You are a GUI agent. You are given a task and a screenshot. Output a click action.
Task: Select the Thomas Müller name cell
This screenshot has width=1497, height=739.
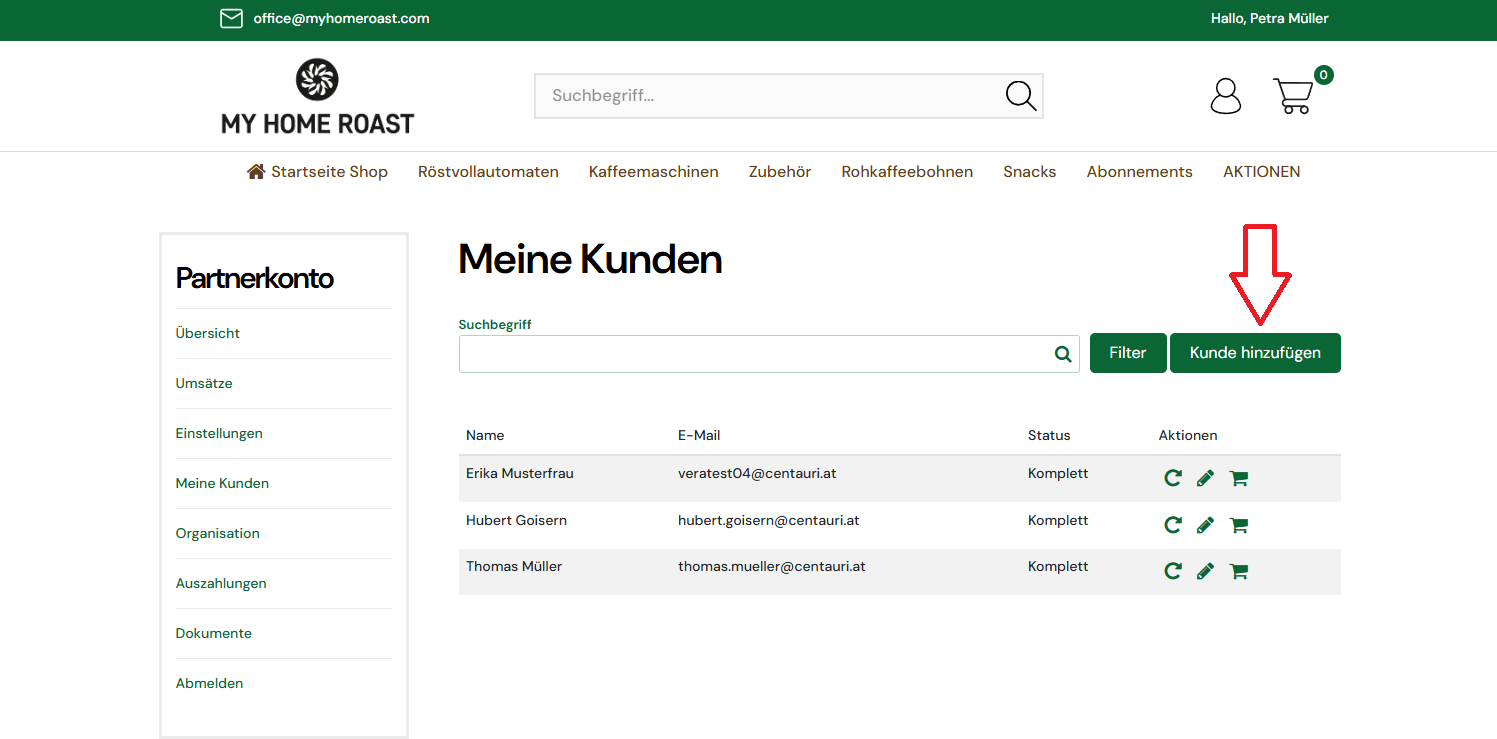click(514, 566)
